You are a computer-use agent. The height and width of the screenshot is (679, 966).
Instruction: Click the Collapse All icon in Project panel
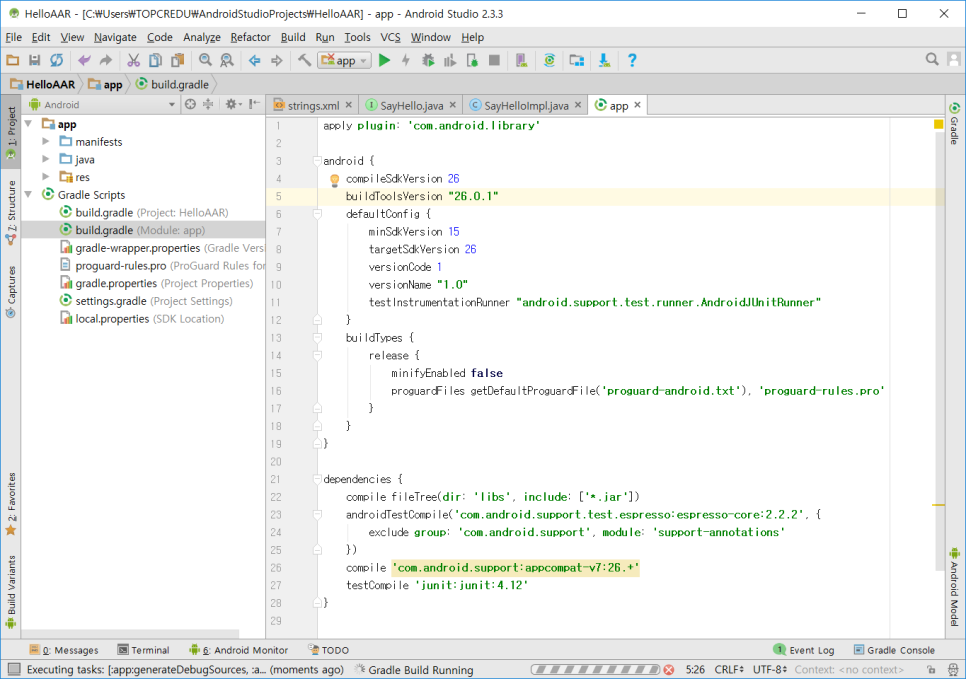208,104
